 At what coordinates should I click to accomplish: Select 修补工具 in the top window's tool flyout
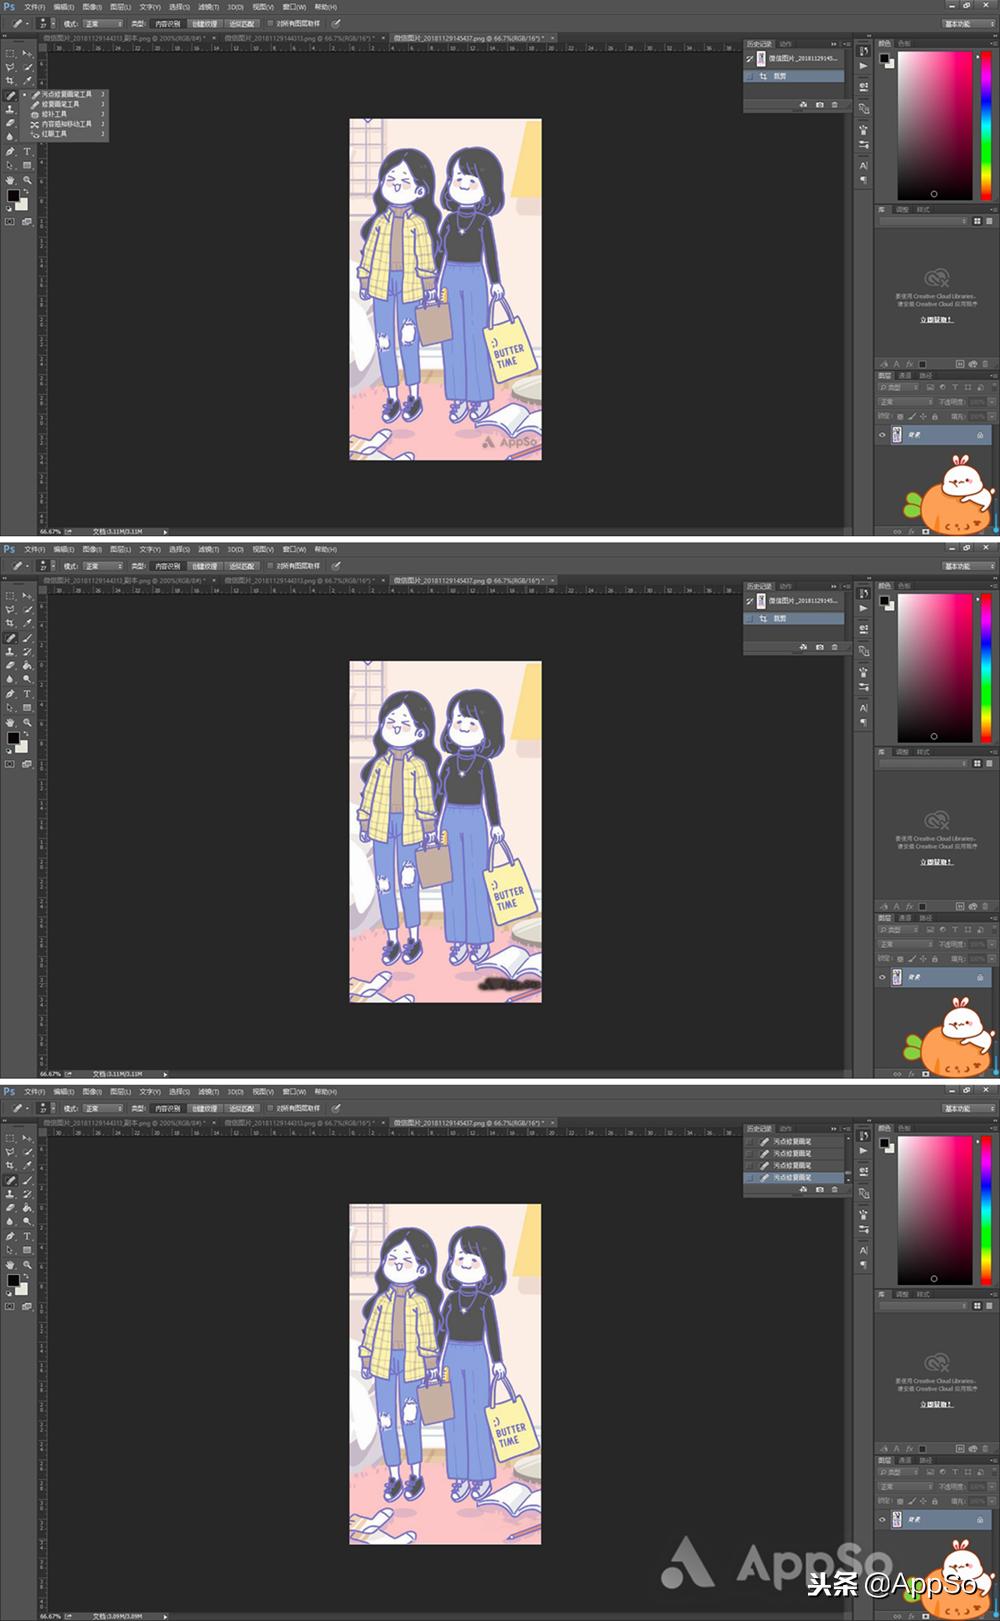pyautogui.click(x=54, y=114)
